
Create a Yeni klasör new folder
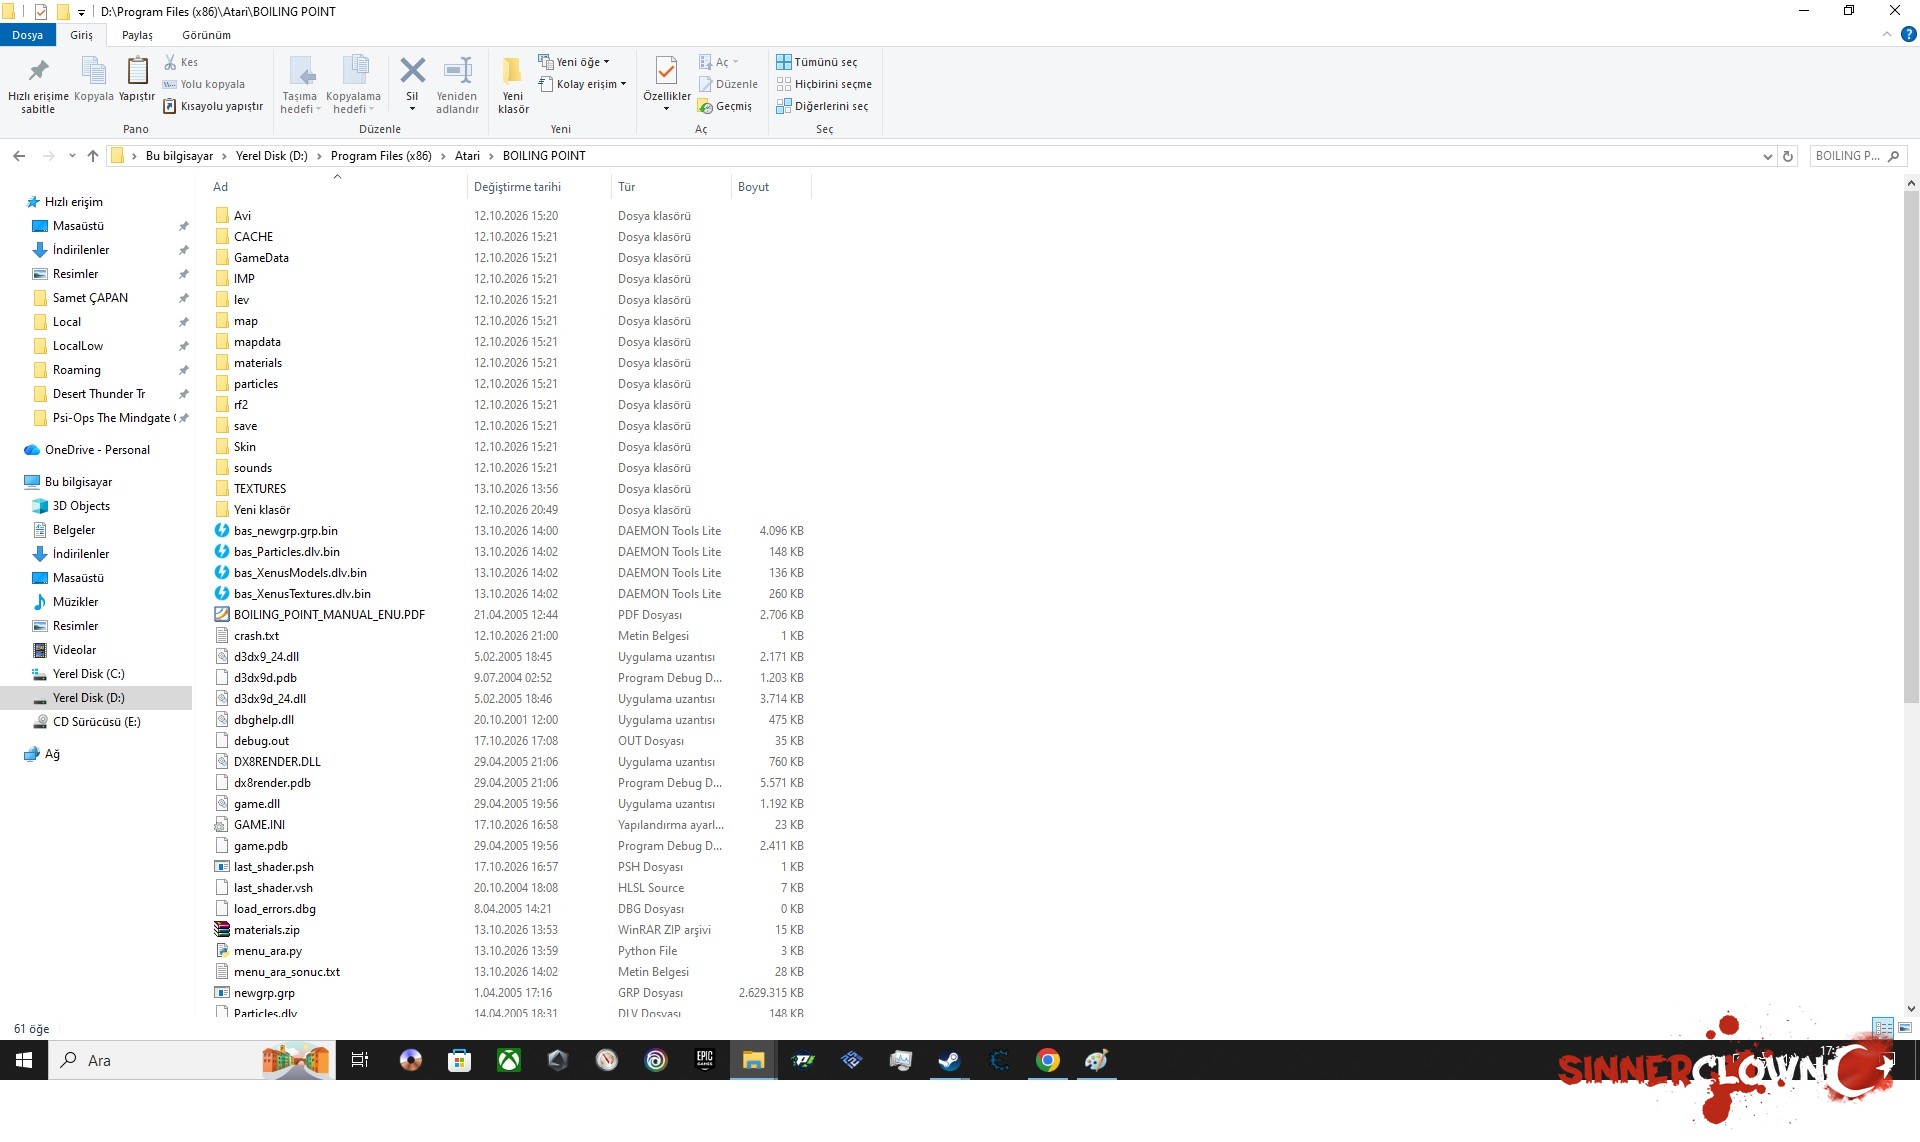pos(513,84)
